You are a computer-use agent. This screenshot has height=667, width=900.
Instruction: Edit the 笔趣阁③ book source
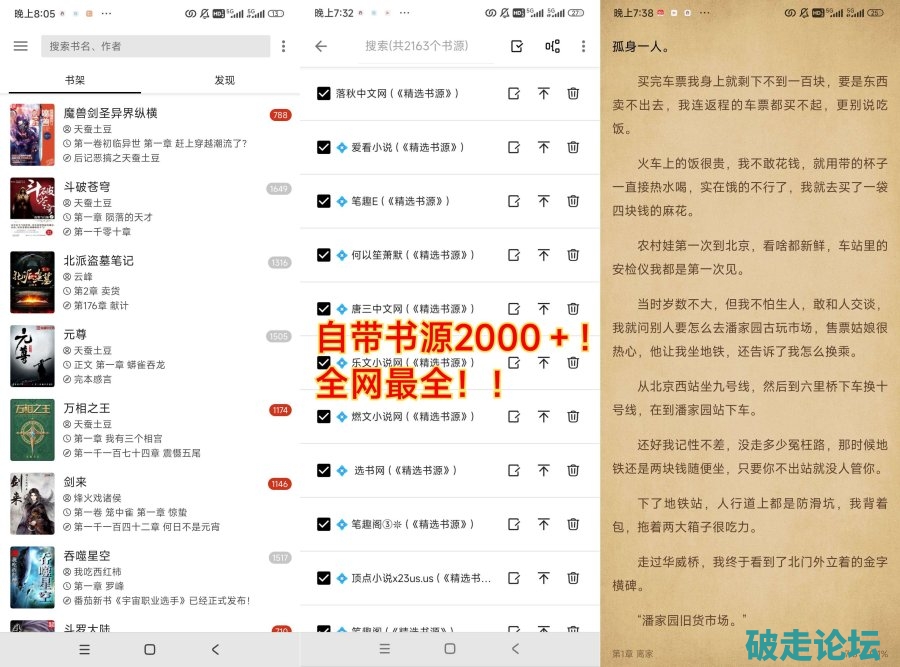click(x=514, y=524)
